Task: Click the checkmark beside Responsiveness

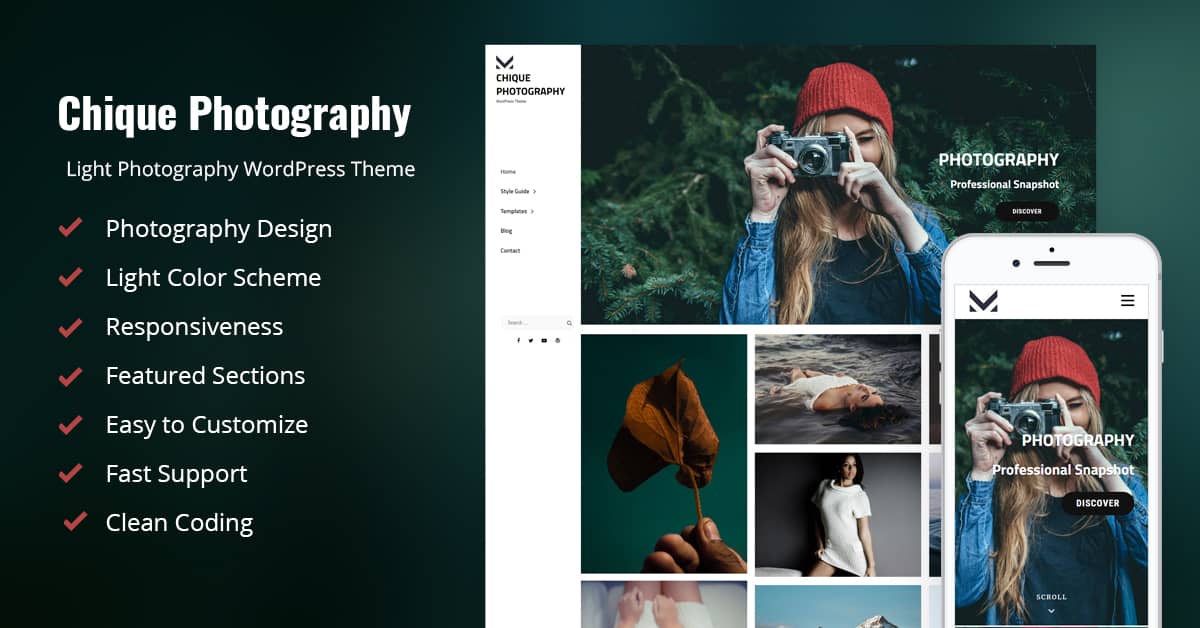Action: [x=70, y=326]
